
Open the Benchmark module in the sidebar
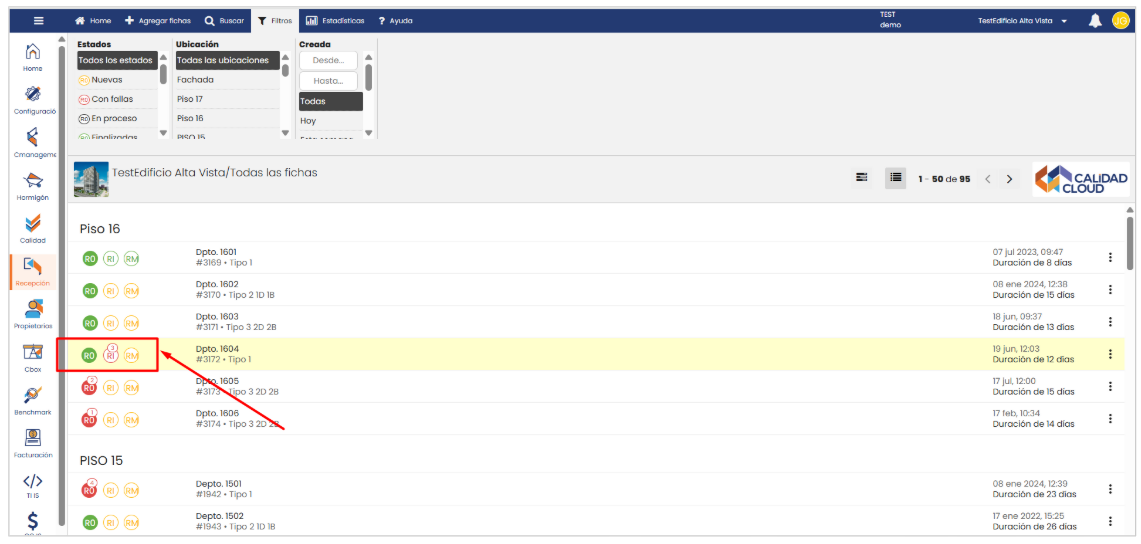pos(33,399)
